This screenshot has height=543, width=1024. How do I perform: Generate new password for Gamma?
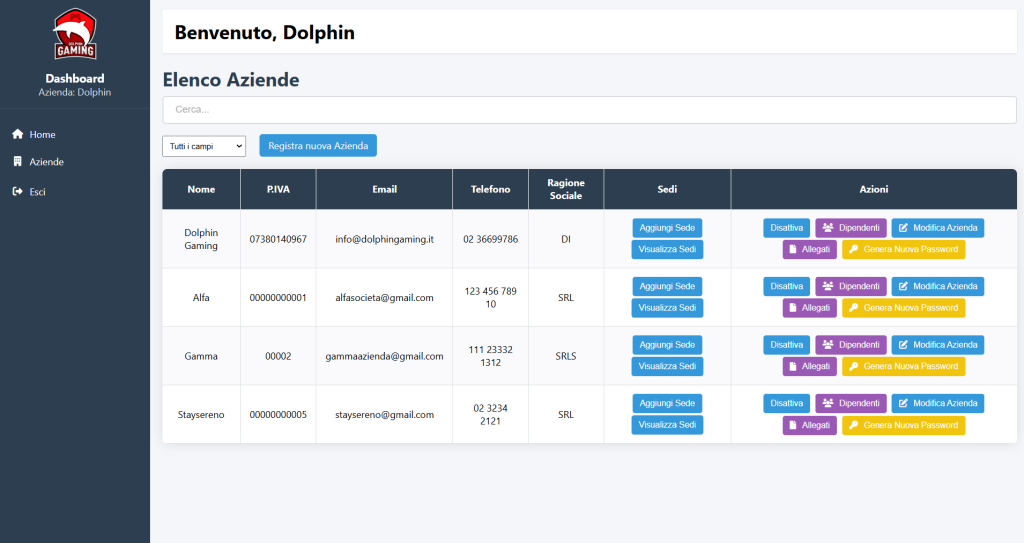pyautogui.click(x=903, y=366)
